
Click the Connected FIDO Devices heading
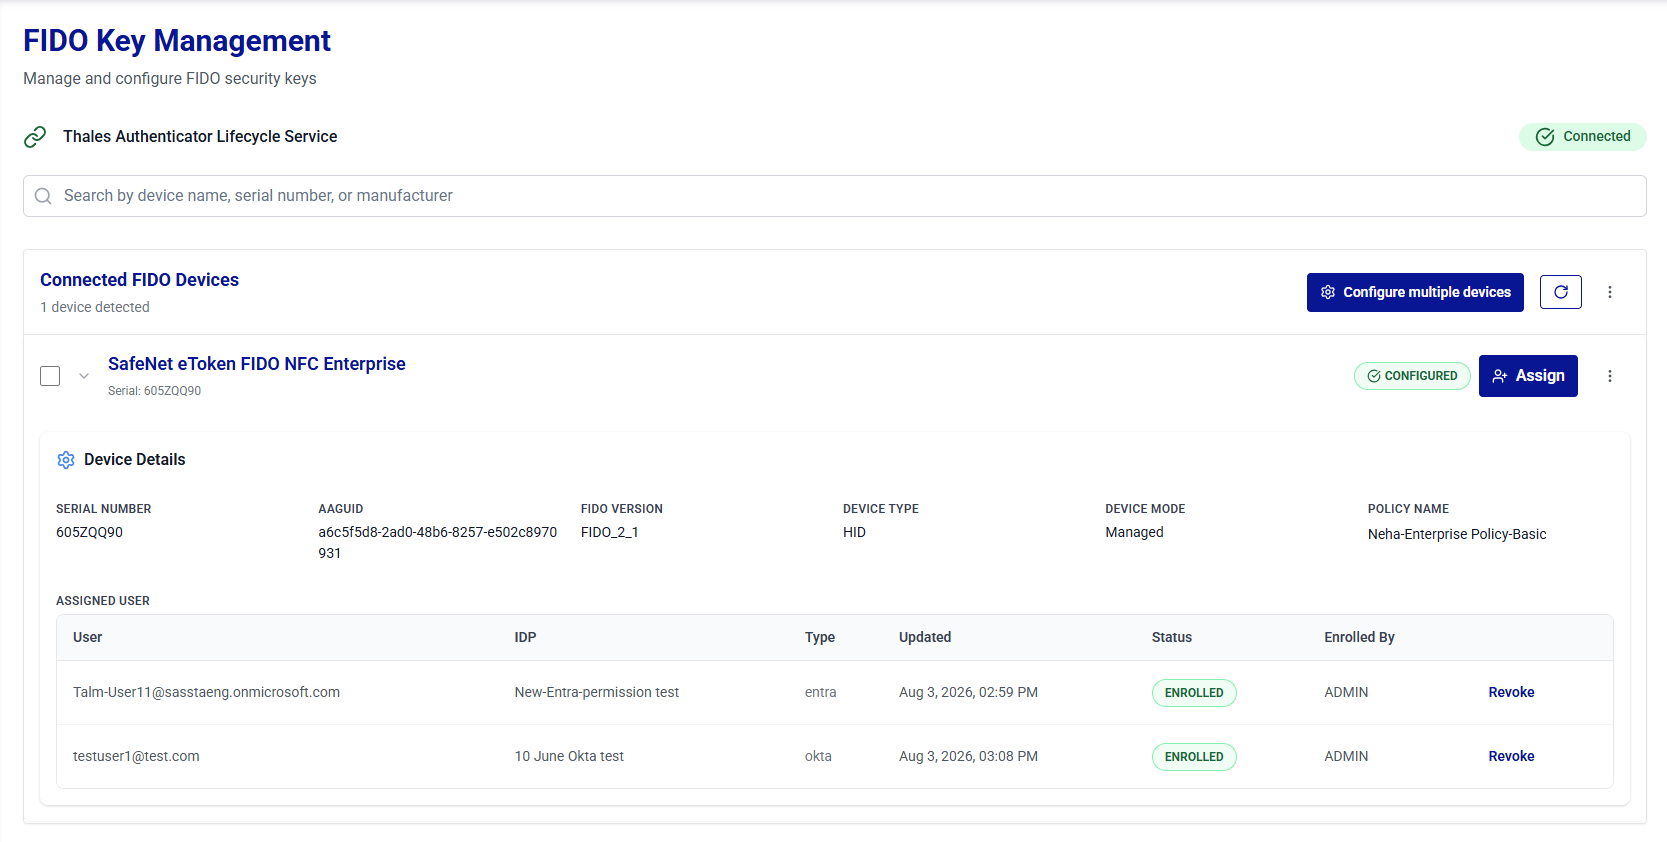tap(140, 280)
